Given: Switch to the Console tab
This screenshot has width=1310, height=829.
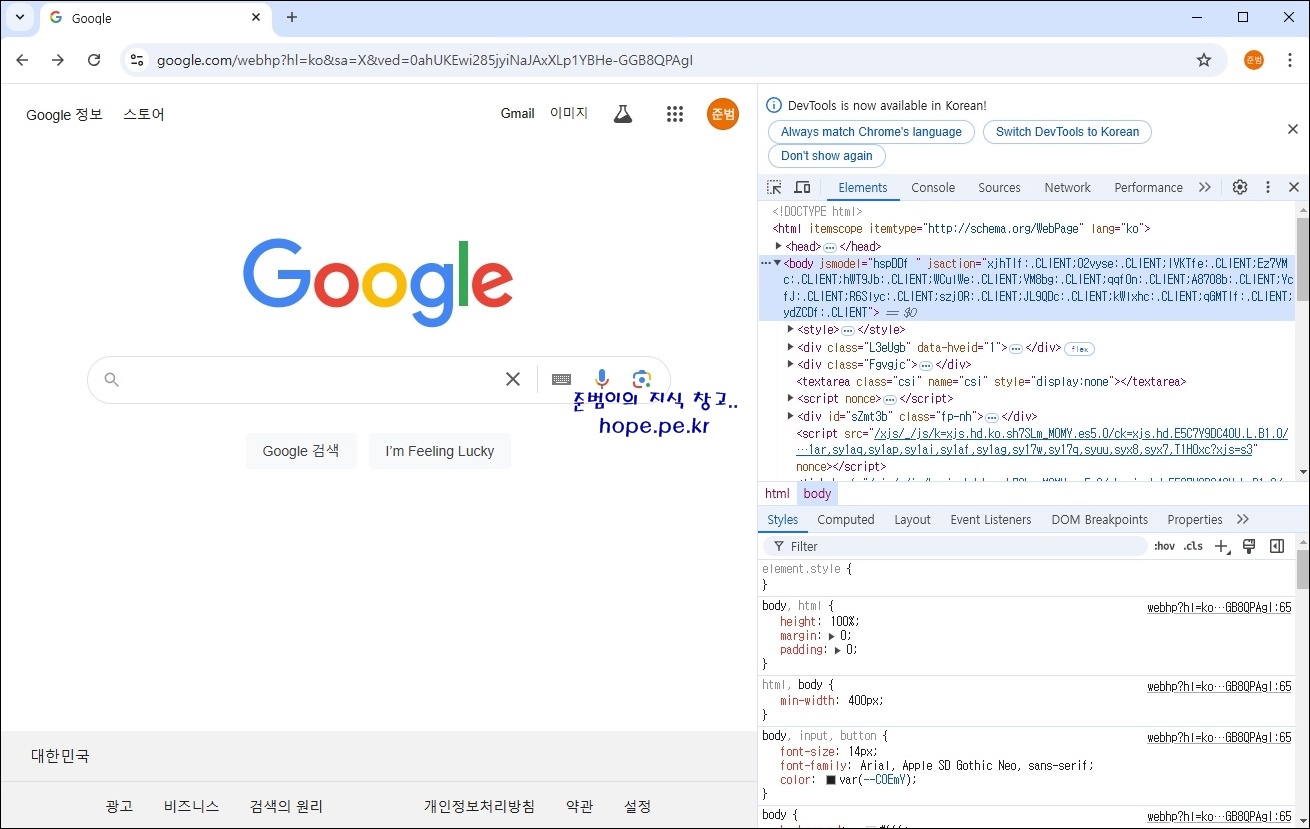Looking at the screenshot, I should [933, 187].
